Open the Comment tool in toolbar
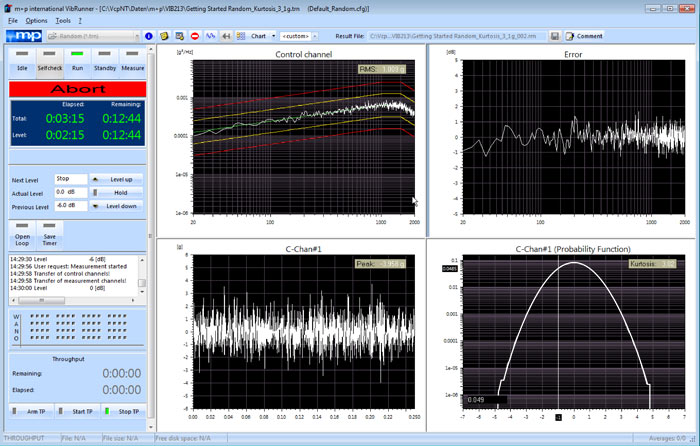This screenshot has height=446, width=700. tap(586, 36)
